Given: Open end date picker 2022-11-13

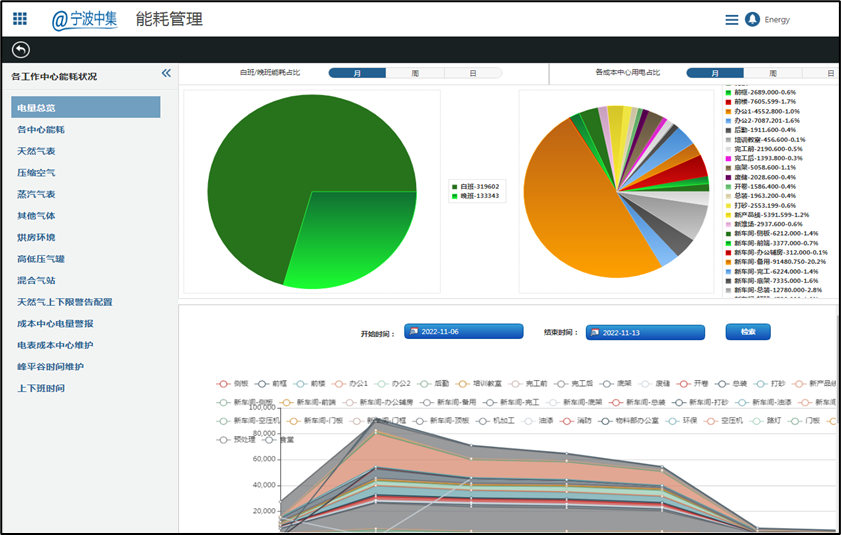Looking at the screenshot, I should 645,333.
